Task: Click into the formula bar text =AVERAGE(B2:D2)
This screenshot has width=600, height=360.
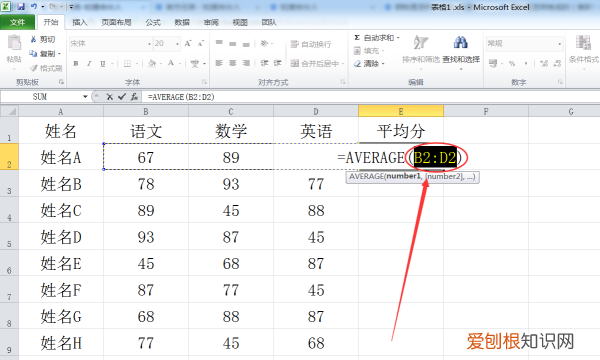Action: 181,97
